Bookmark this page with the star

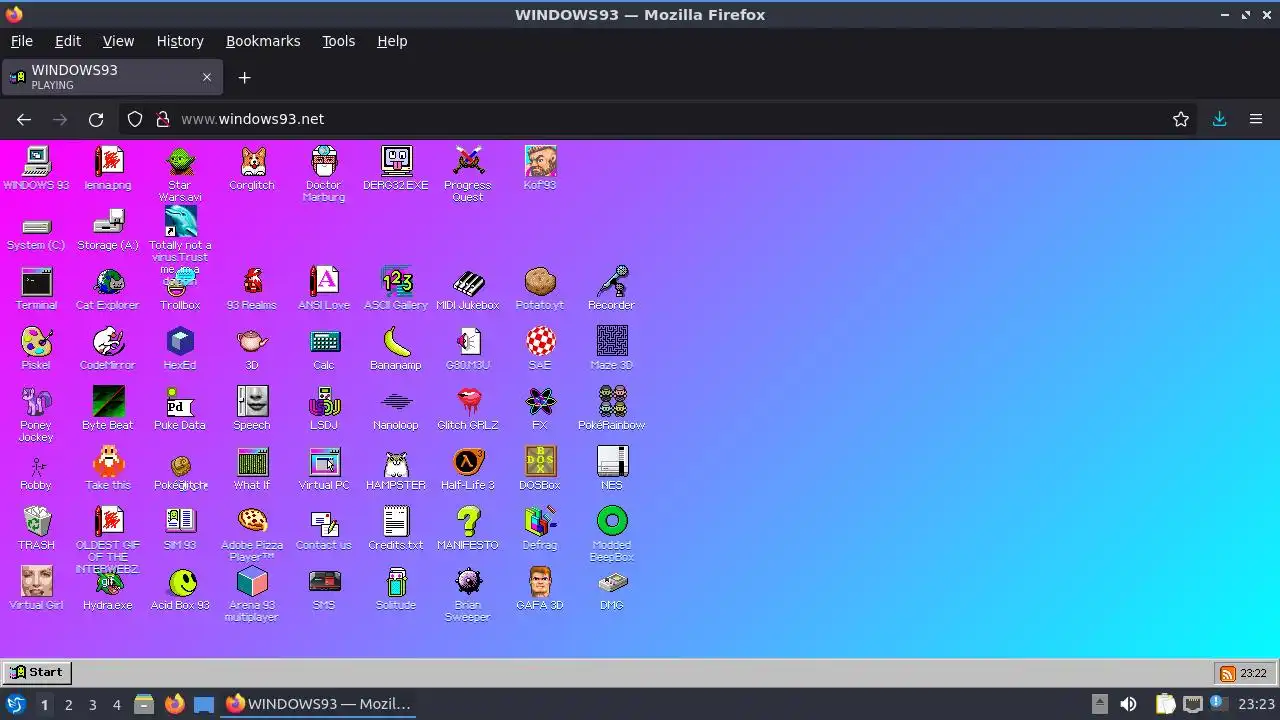click(x=1181, y=119)
